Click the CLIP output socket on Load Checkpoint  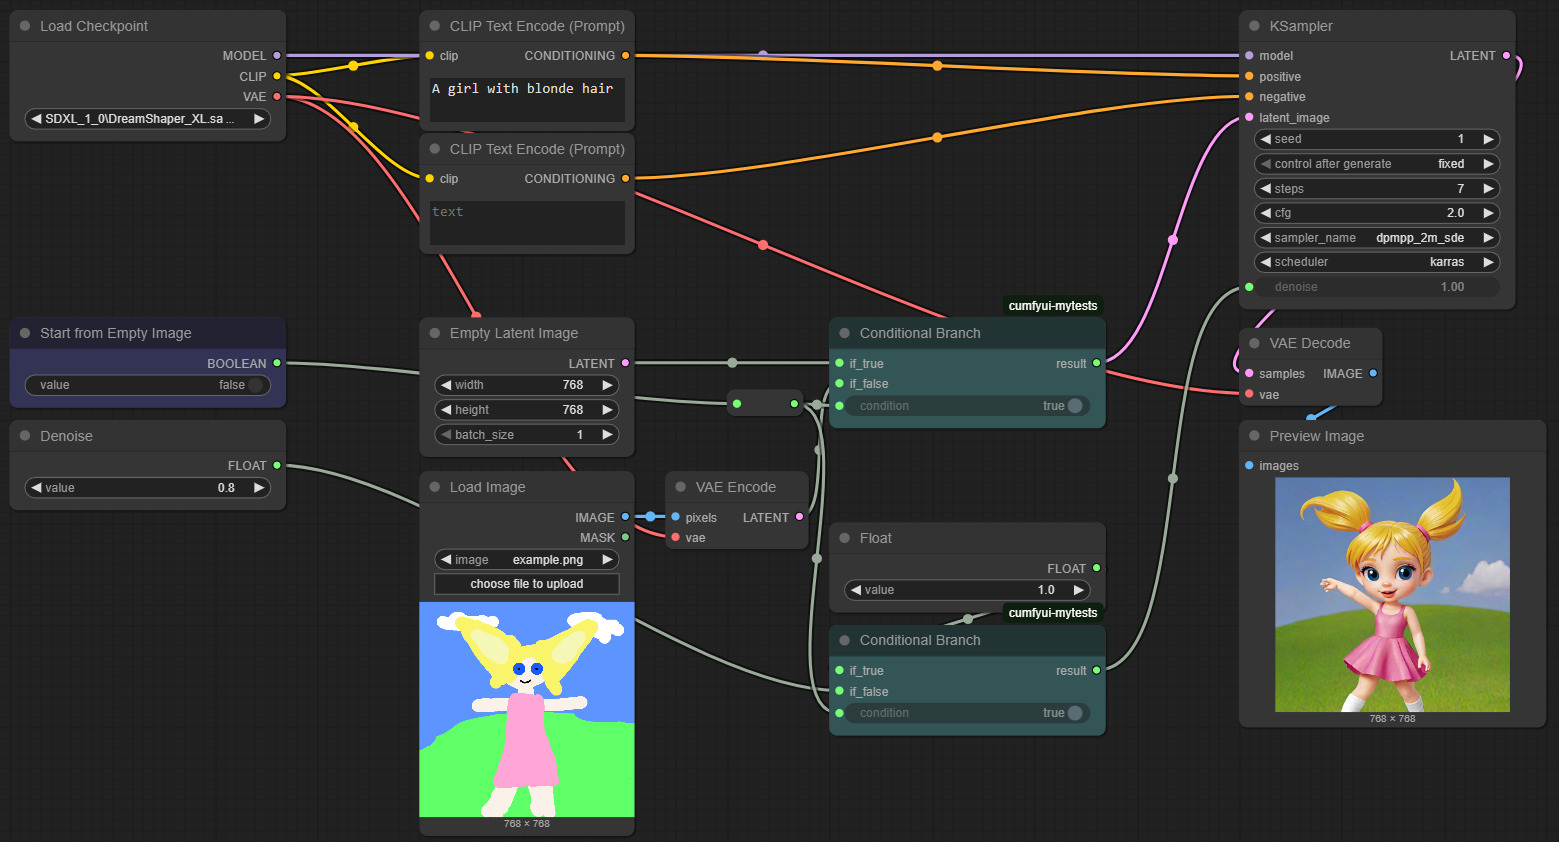tap(277, 76)
